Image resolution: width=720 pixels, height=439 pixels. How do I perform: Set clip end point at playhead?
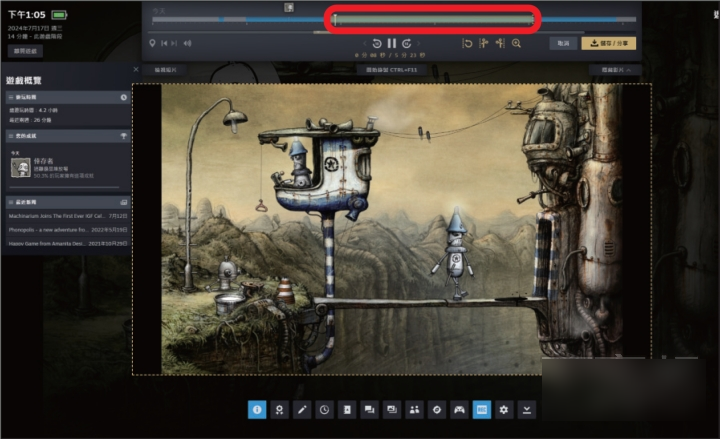[500, 43]
